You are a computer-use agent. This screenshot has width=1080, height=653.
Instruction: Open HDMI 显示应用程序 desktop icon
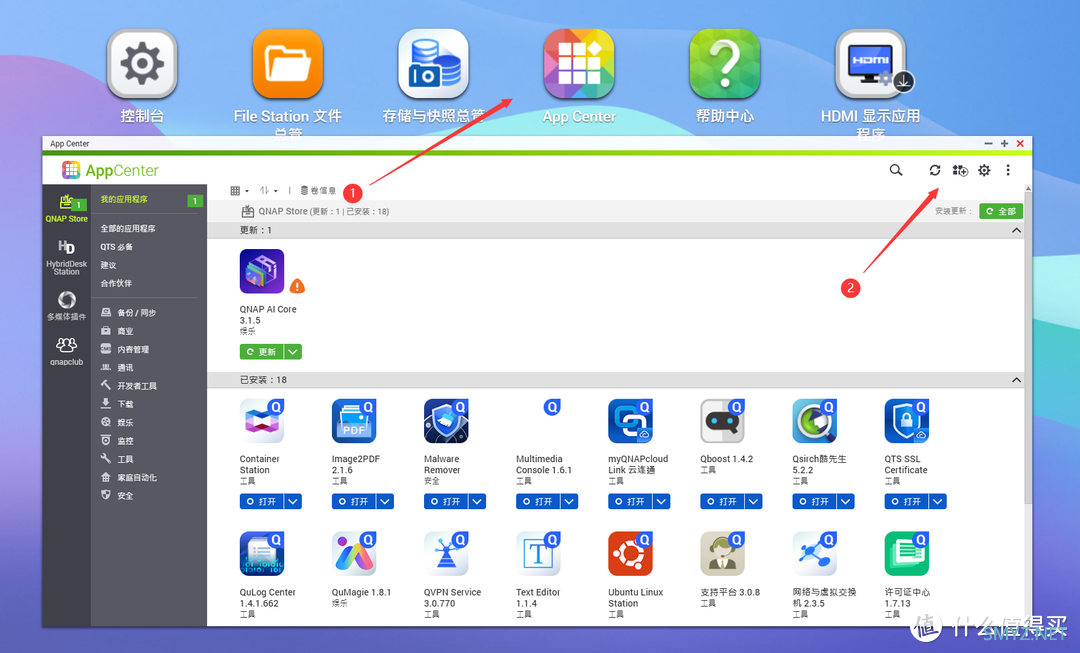click(x=871, y=64)
